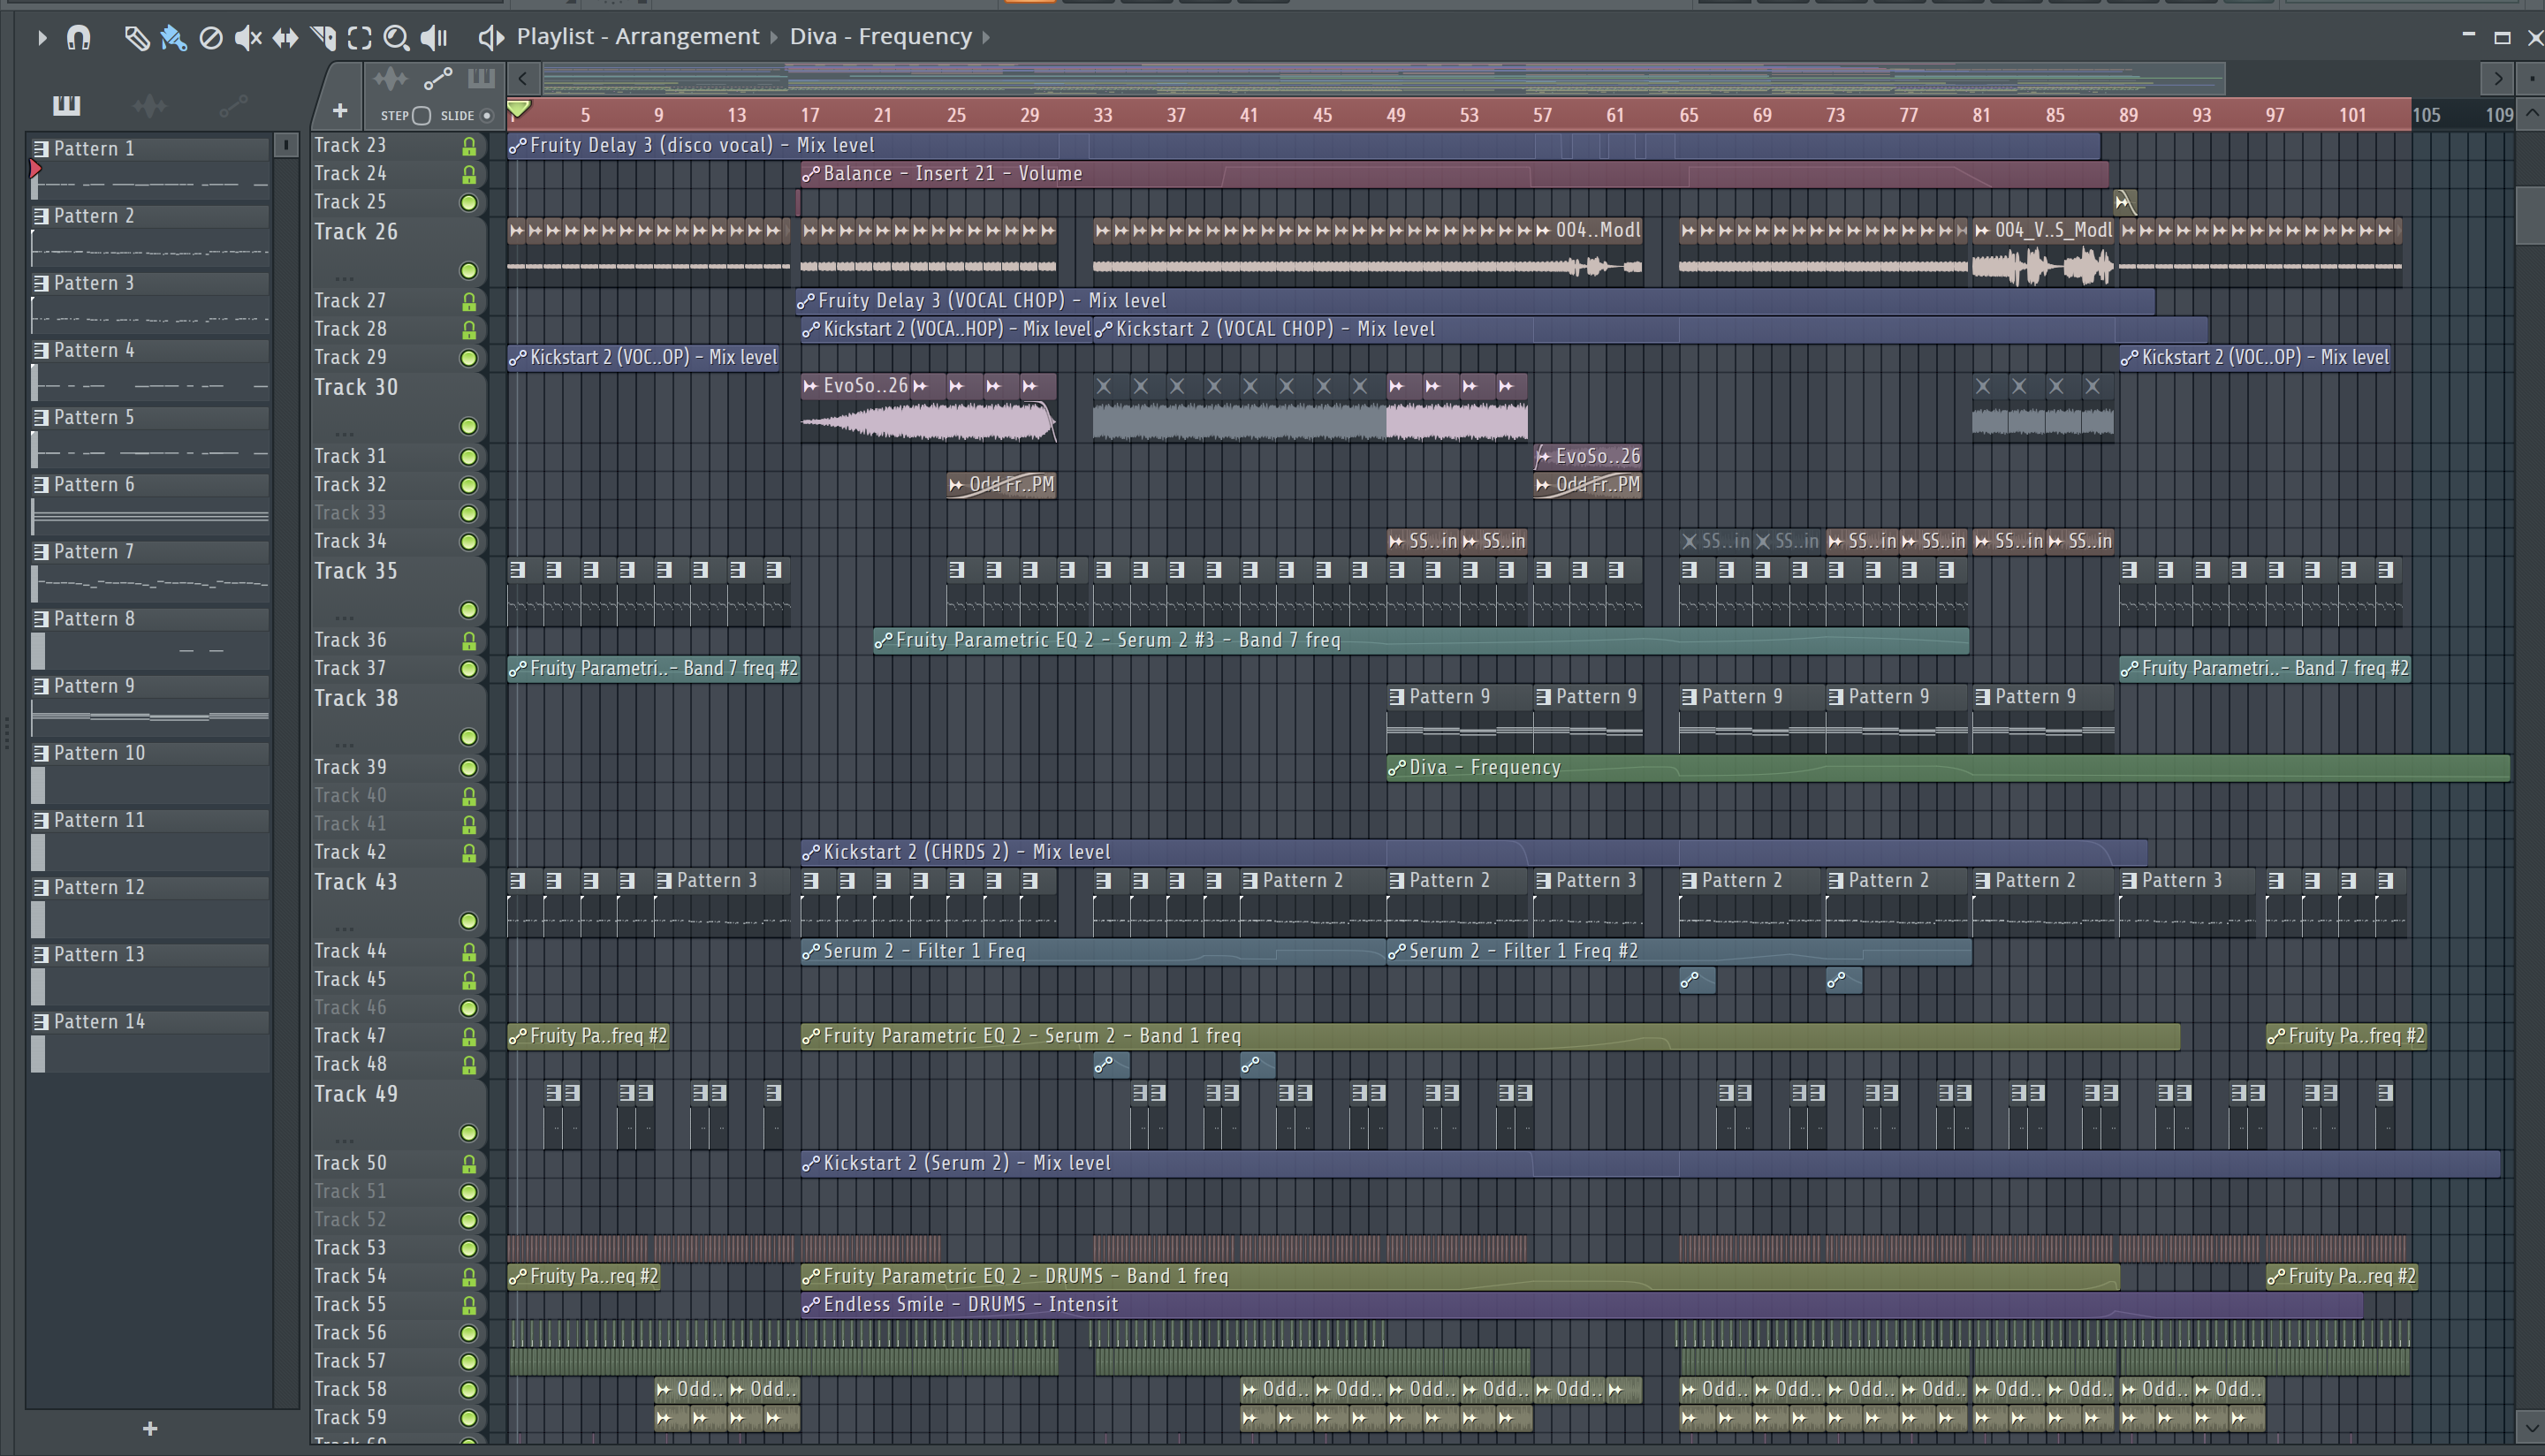Select the Slice tool

pos(322,38)
